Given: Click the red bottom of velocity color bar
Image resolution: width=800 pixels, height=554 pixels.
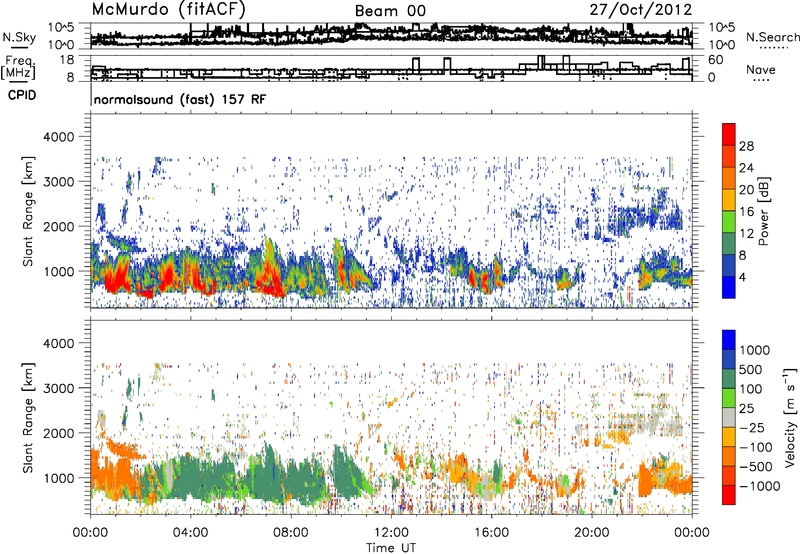Looking at the screenshot, I should pos(729,495).
